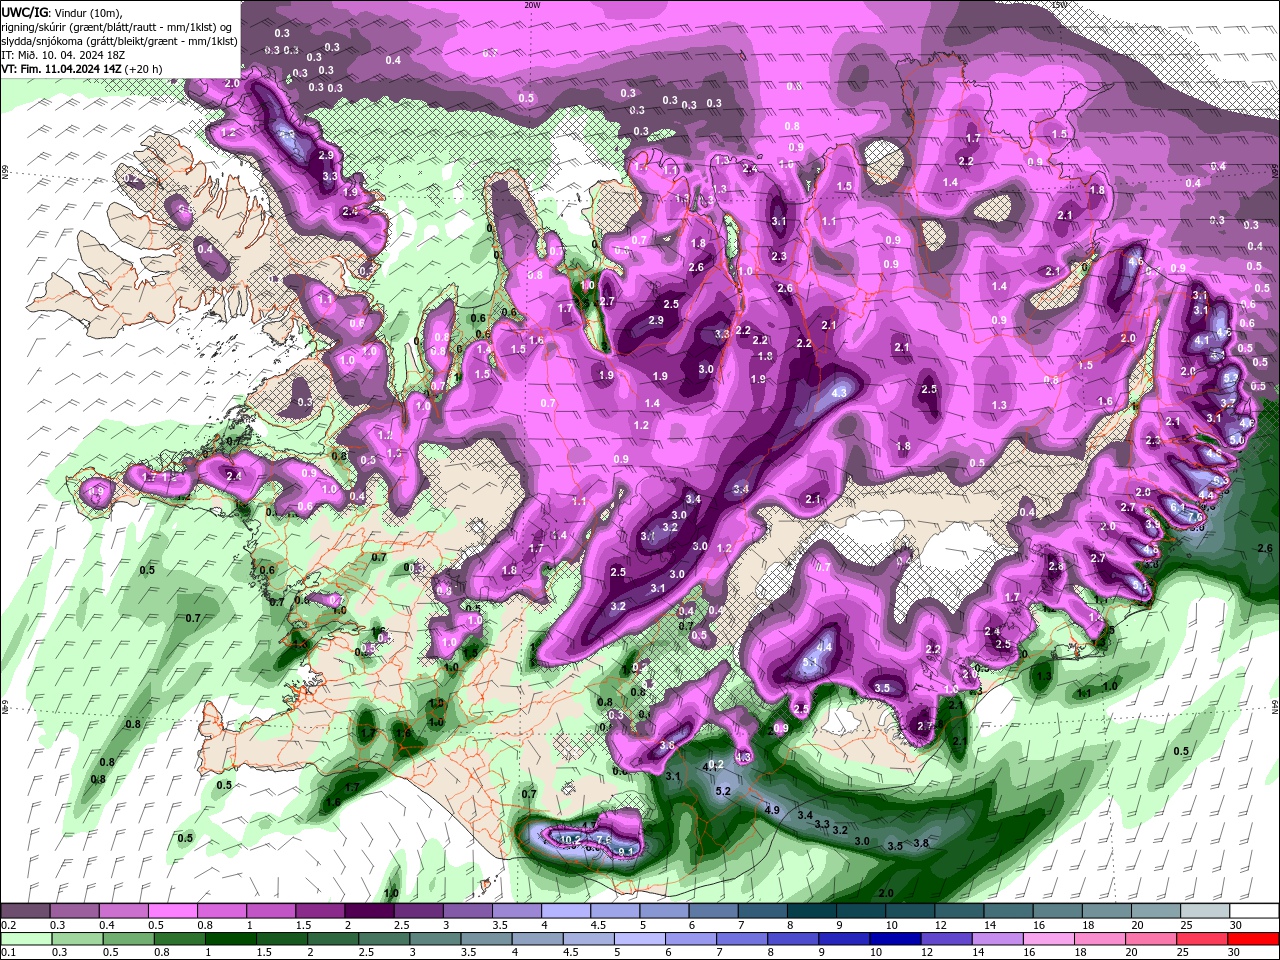Screen dimensions: 1280x960
Task: Click the 'slydda/snjókoma (grátt/bleikt/grænt - mm/1klst)' line
Action: click(x=120, y=41)
